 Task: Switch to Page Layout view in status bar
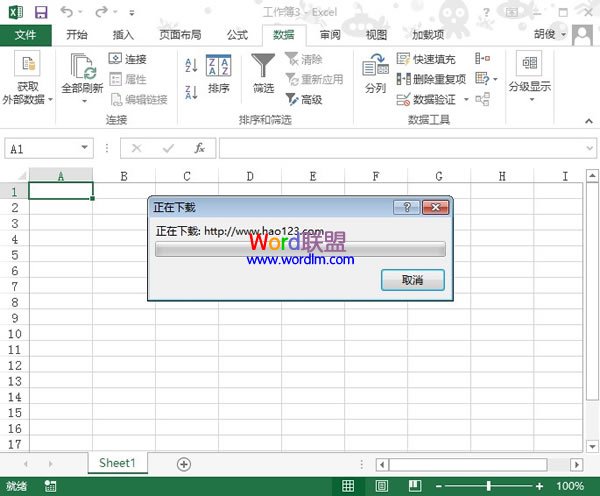click(x=382, y=486)
